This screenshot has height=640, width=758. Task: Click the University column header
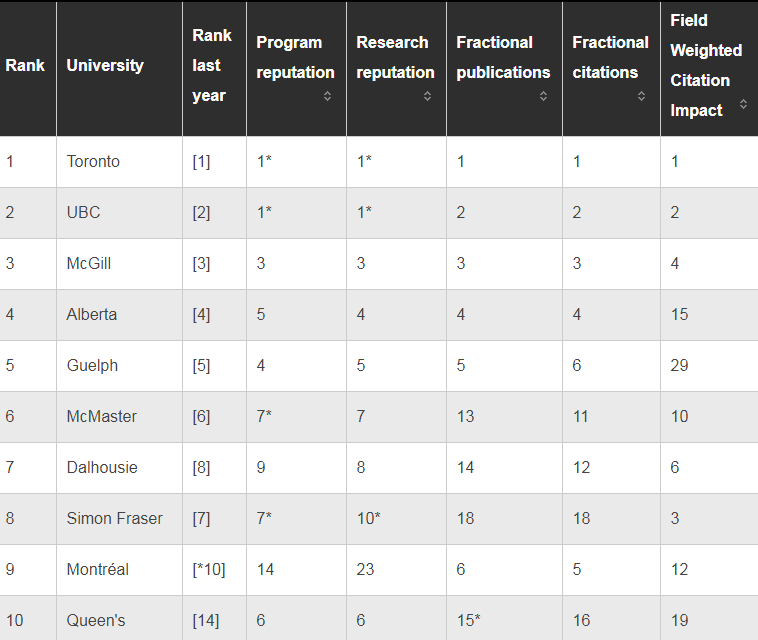[105, 65]
